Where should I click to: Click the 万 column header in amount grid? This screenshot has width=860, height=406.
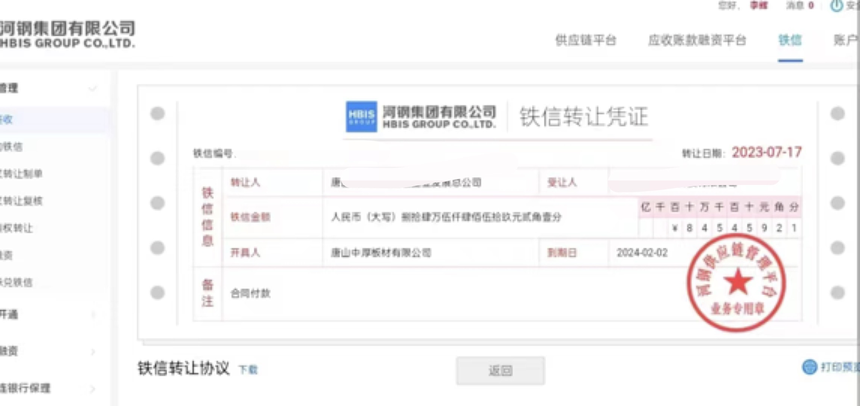[x=705, y=207]
